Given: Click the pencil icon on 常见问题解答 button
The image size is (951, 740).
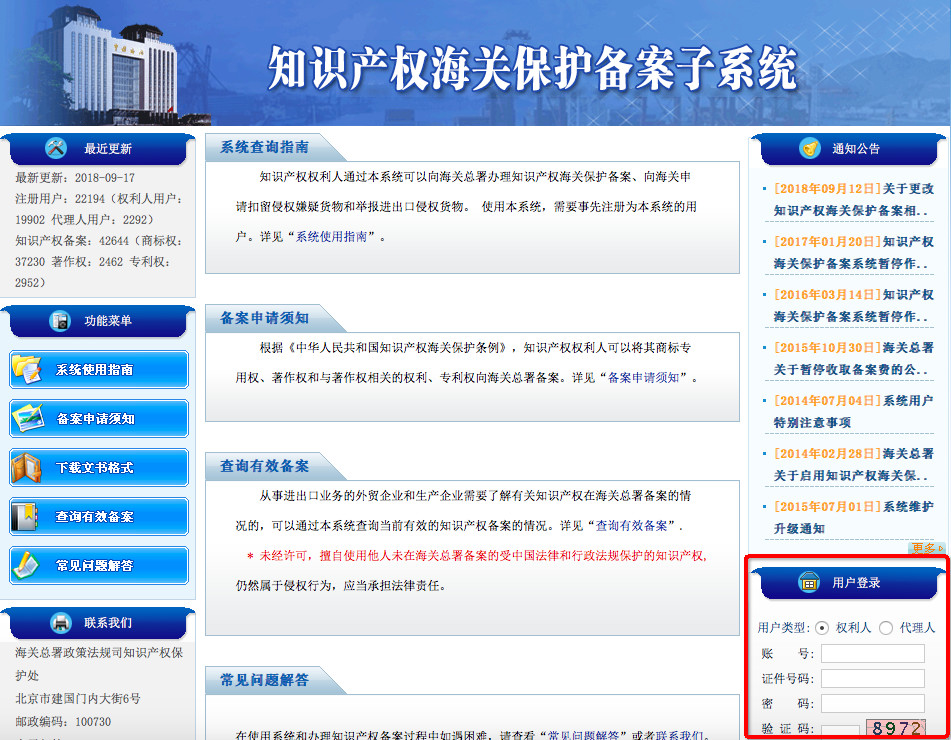Looking at the screenshot, I should (26, 565).
